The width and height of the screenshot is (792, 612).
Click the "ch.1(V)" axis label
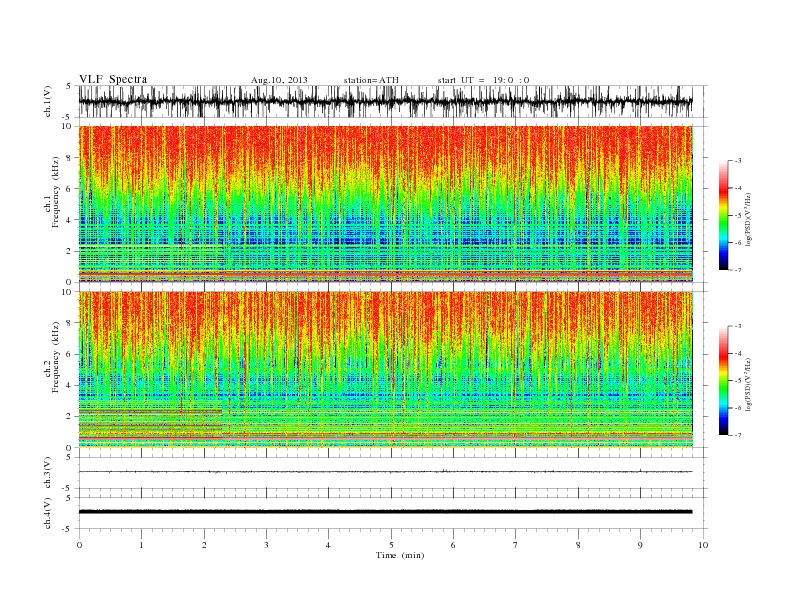coord(48,103)
